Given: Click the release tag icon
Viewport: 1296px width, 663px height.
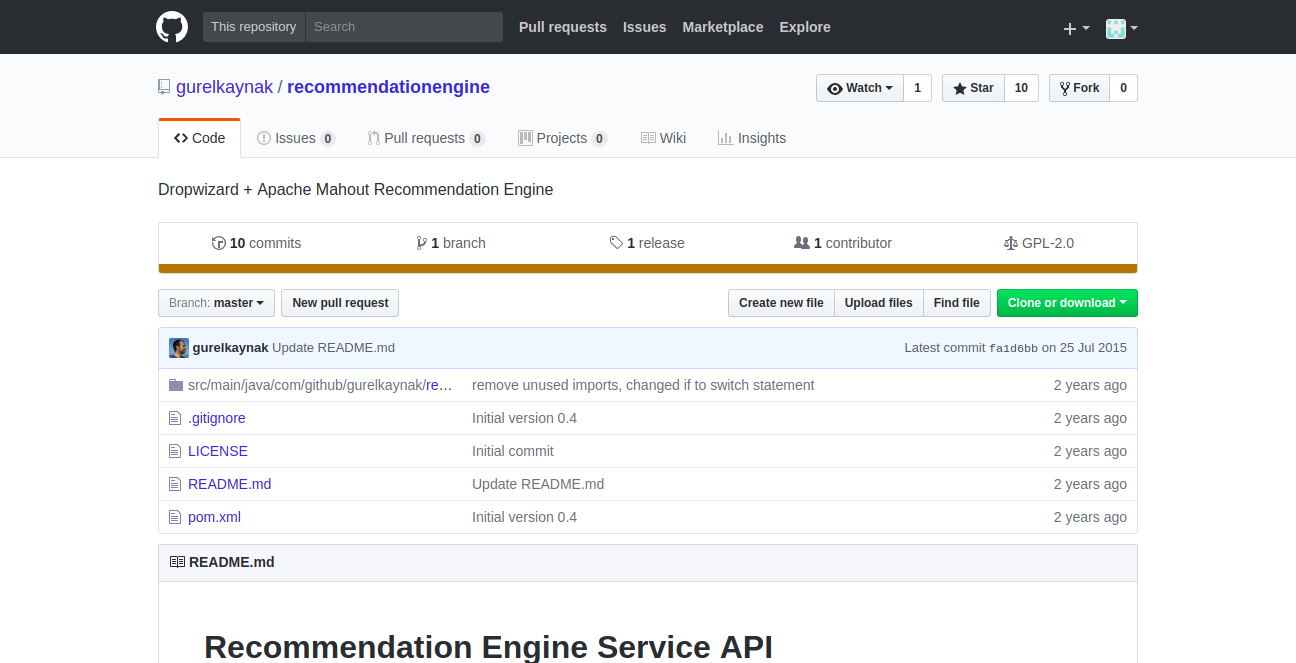Looking at the screenshot, I should pos(616,243).
